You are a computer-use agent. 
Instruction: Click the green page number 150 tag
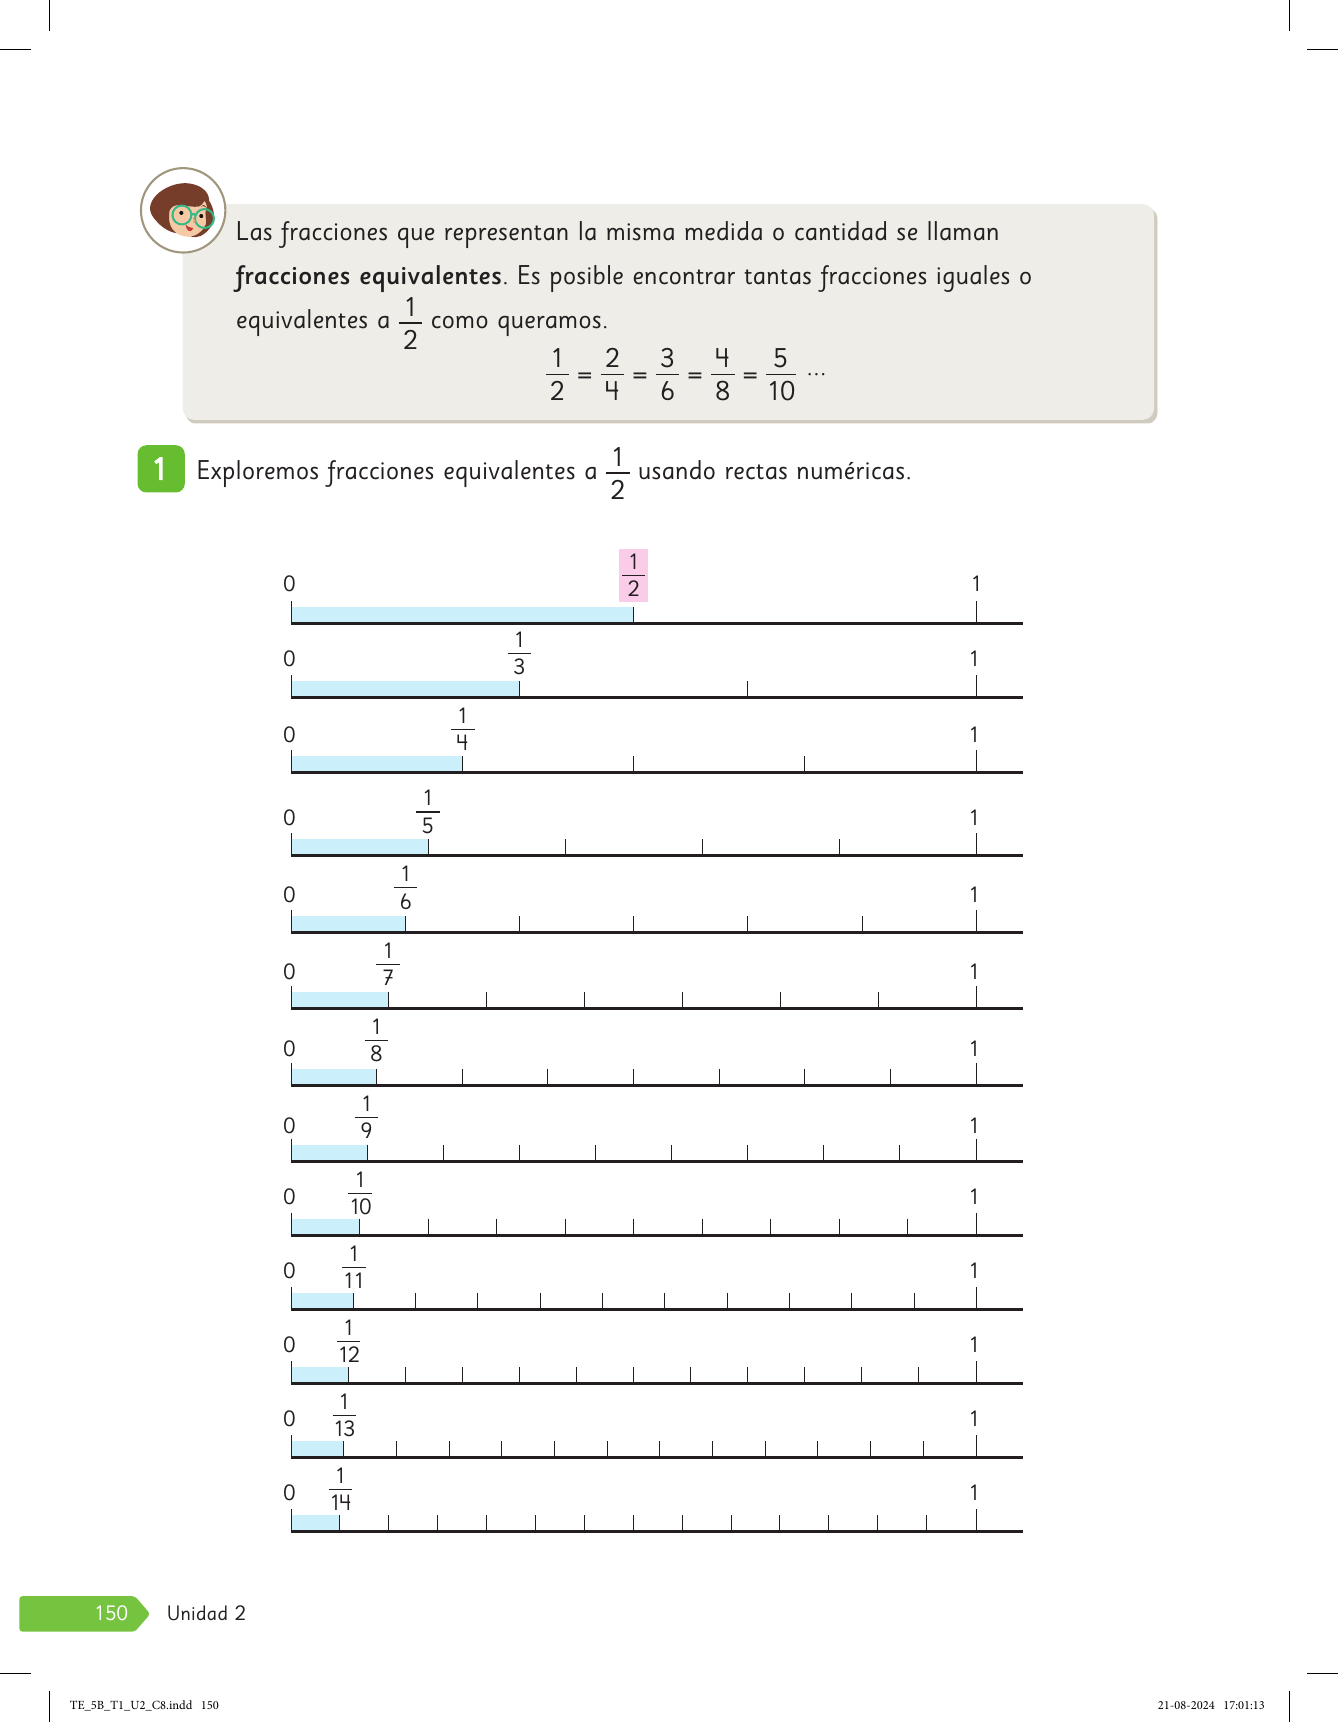click(x=84, y=1613)
